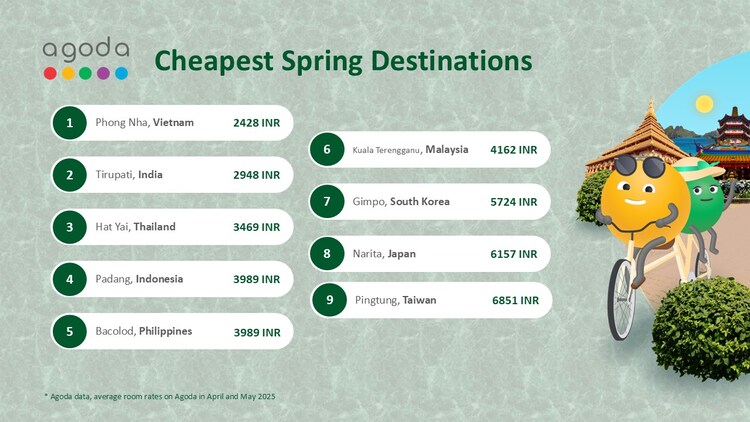Click the Cheapest Spring Destinations heading

[x=343, y=62]
